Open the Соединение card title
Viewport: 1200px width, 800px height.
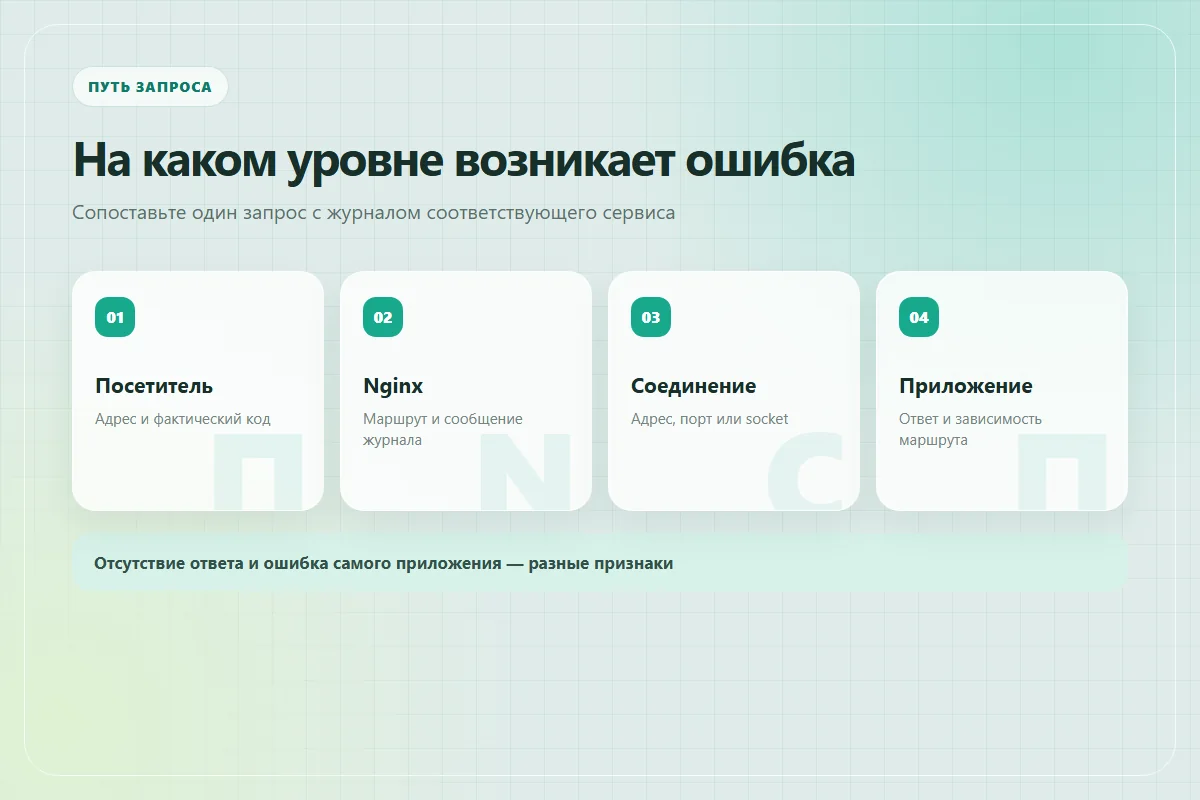(x=694, y=386)
